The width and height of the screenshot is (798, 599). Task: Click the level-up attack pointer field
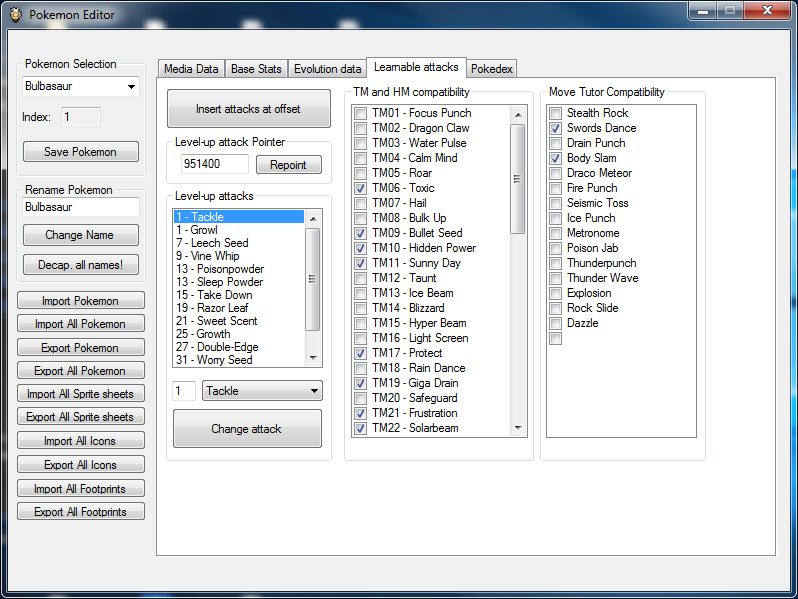[x=214, y=164]
